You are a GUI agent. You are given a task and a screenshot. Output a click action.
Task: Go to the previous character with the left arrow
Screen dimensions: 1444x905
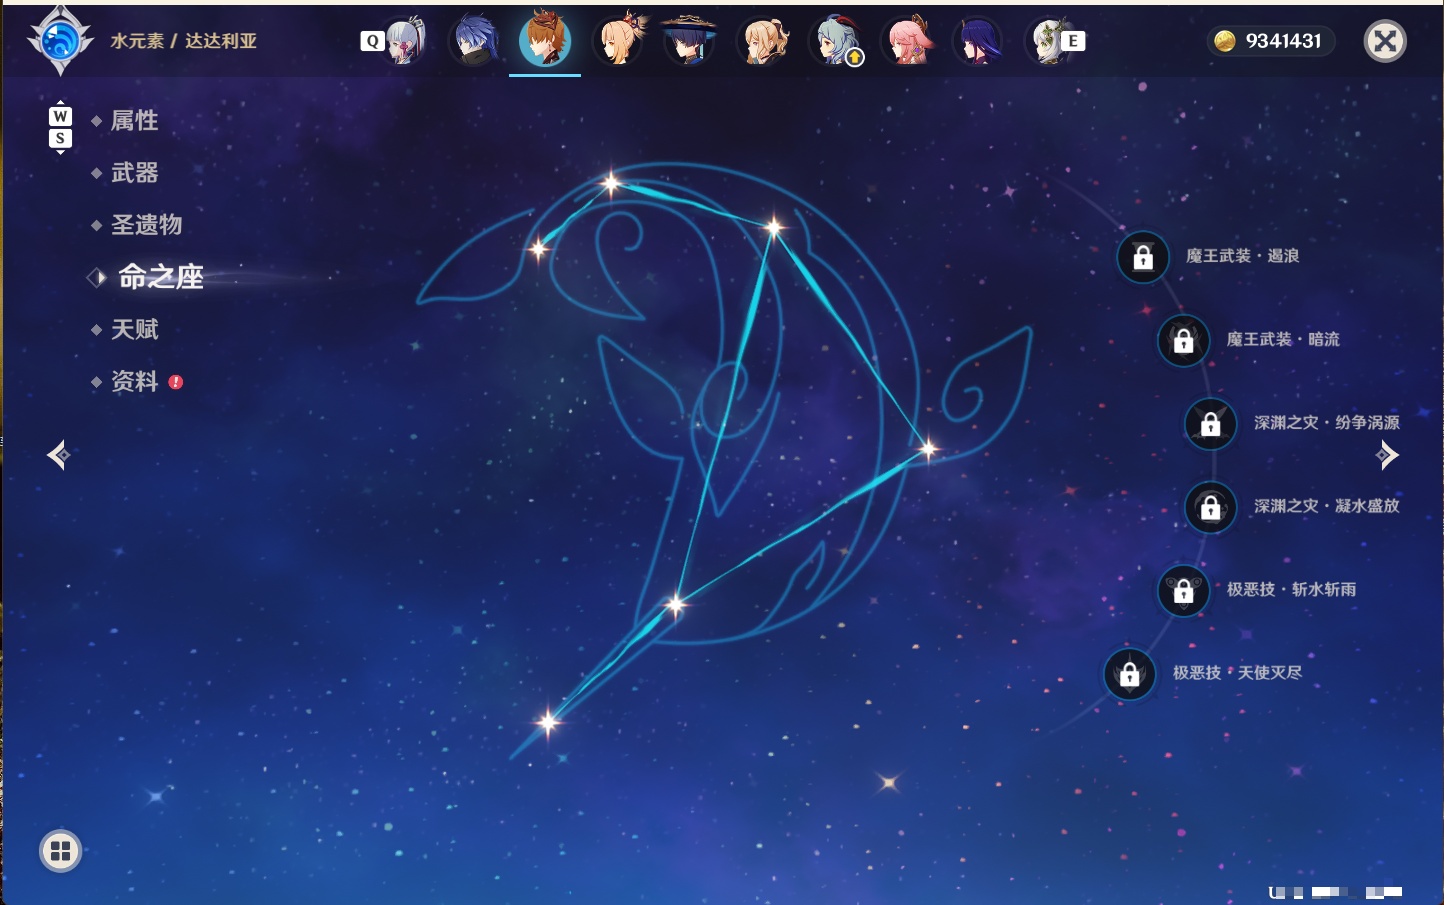coord(58,455)
